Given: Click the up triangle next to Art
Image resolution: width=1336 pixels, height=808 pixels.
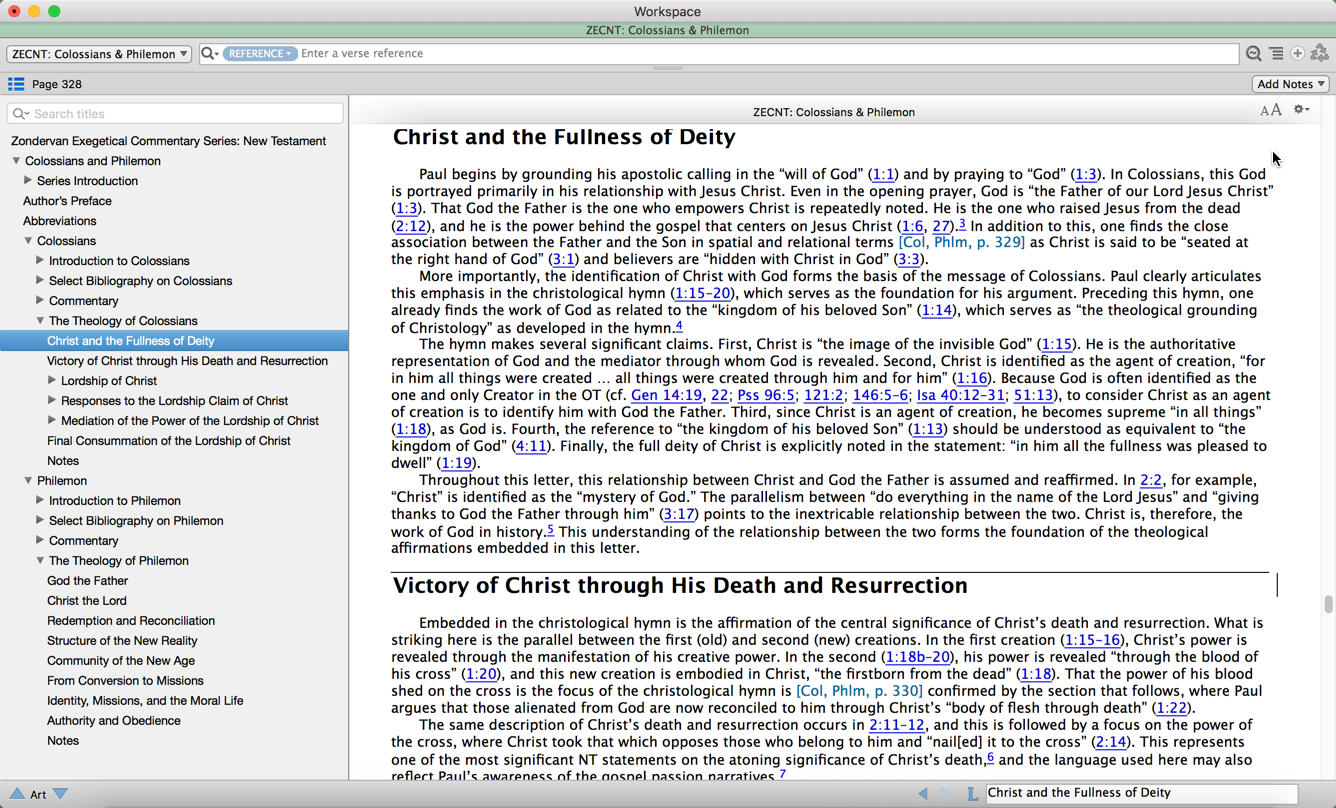Looking at the screenshot, I should point(17,794).
